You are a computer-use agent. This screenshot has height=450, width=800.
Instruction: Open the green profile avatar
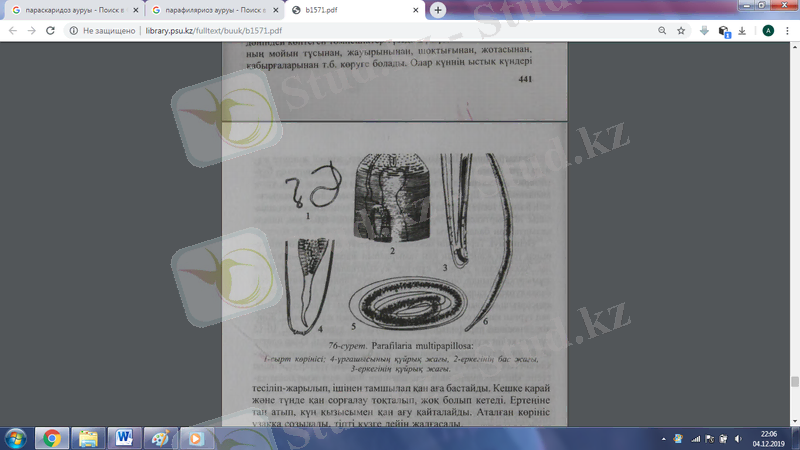(x=767, y=31)
